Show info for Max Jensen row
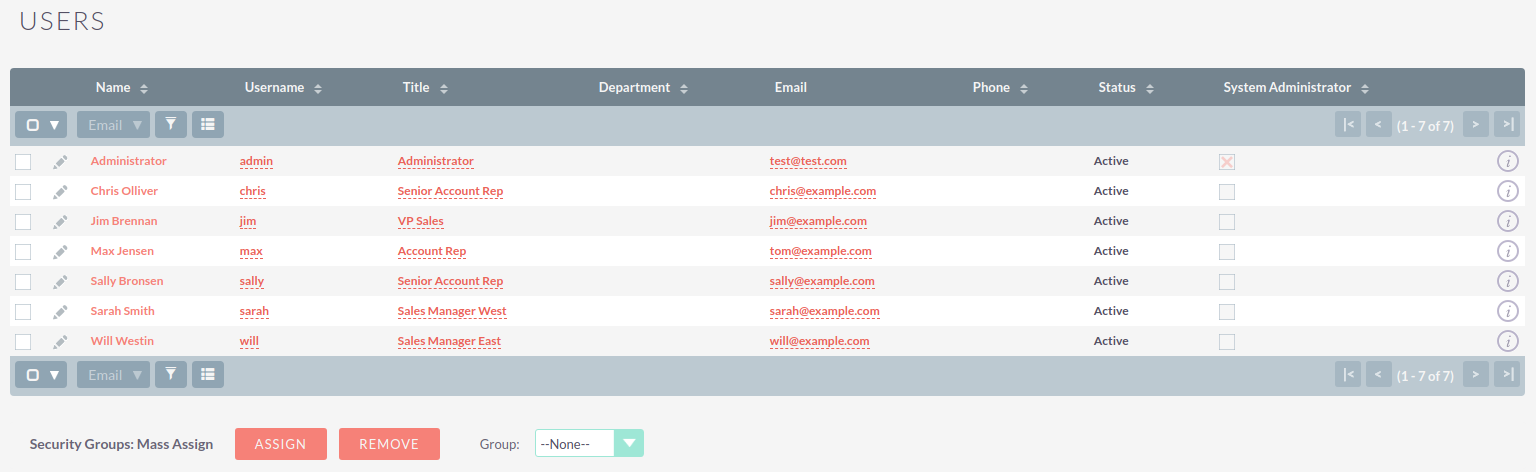 (1507, 251)
